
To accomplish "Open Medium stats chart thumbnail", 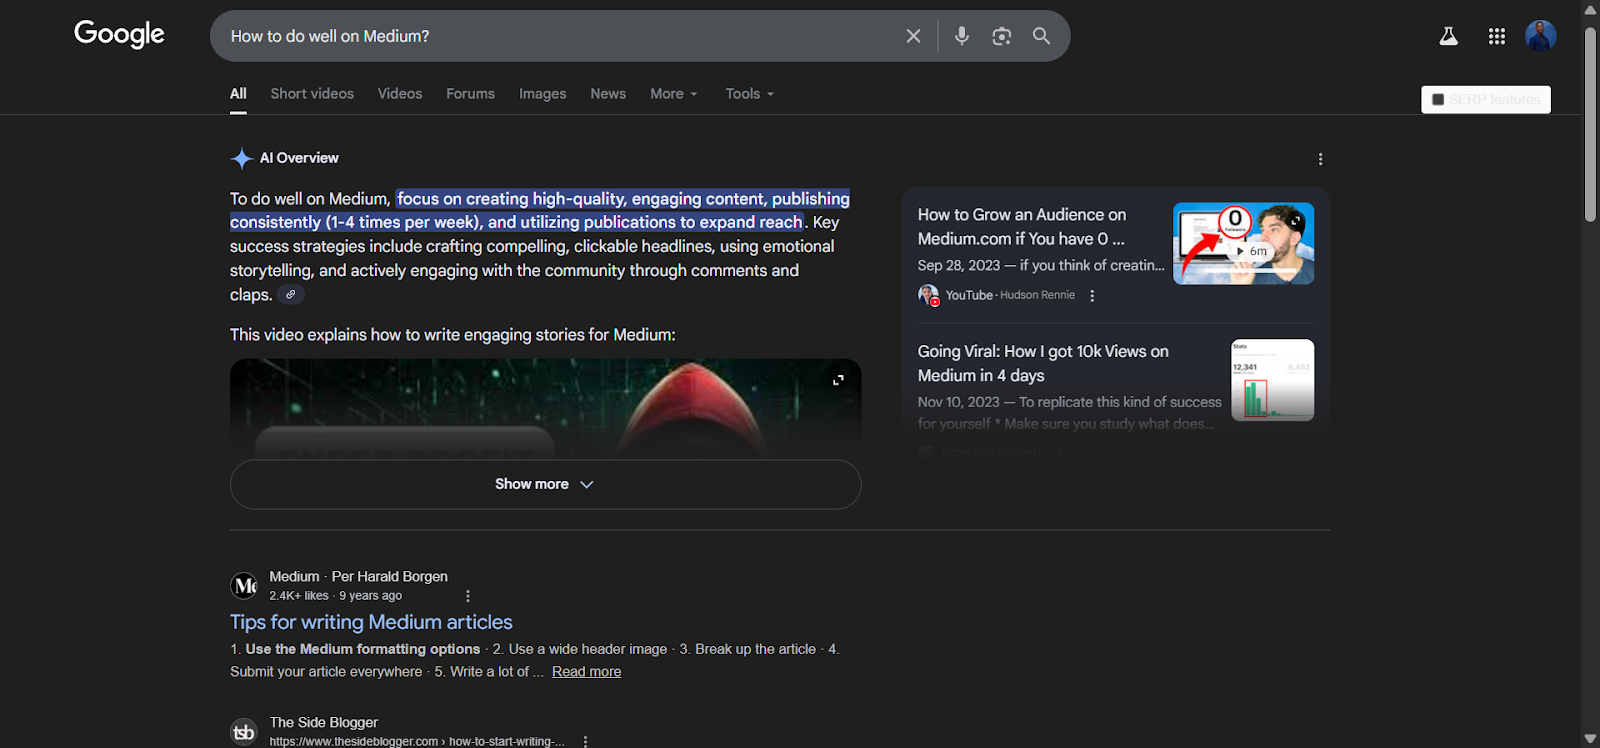I will (x=1272, y=380).
